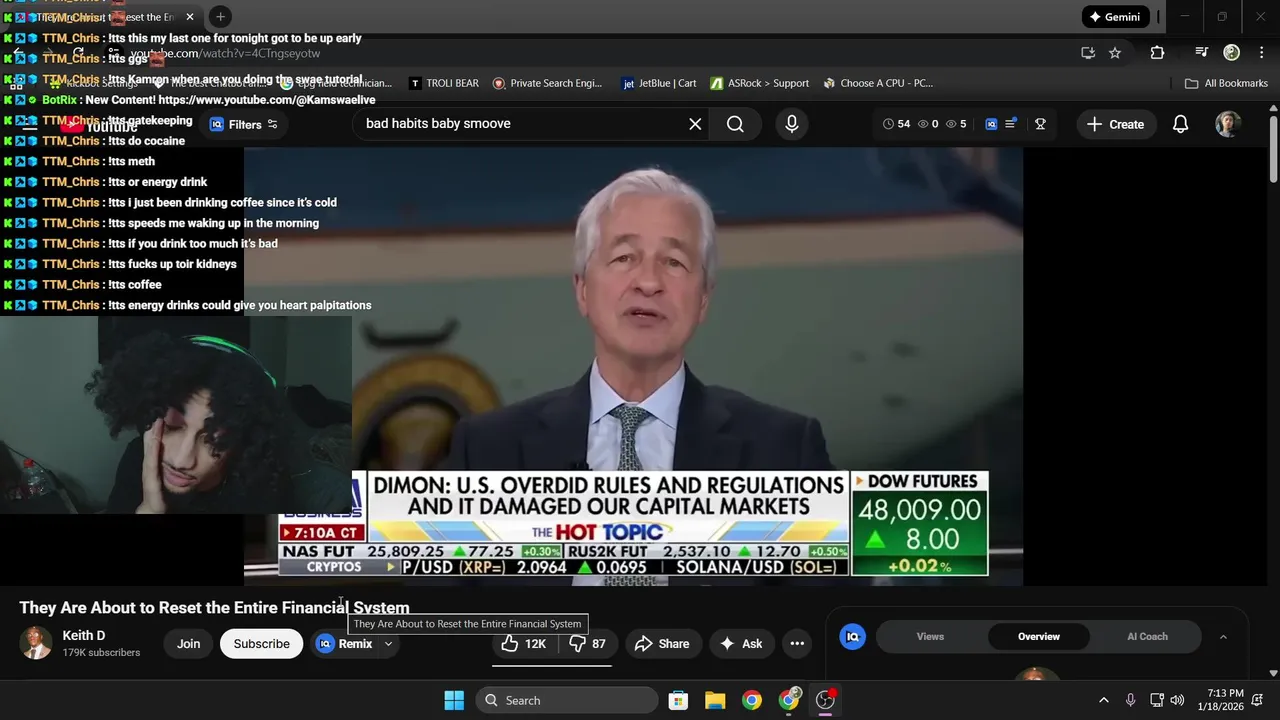Image resolution: width=1280 pixels, height=720 pixels.
Task: Expand the Remix dropdown arrow
Action: click(x=388, y=644)
